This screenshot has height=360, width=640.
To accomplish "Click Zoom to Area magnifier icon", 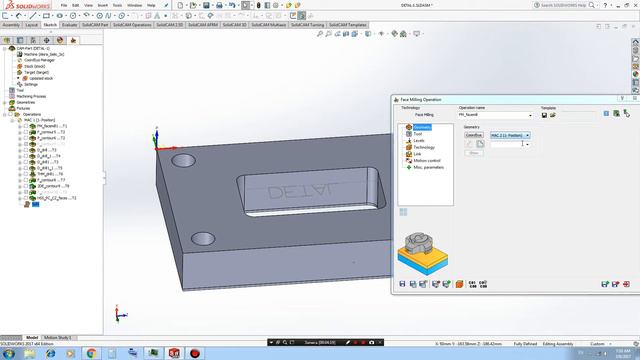I will pyautogui.click(x=329, y=34).
